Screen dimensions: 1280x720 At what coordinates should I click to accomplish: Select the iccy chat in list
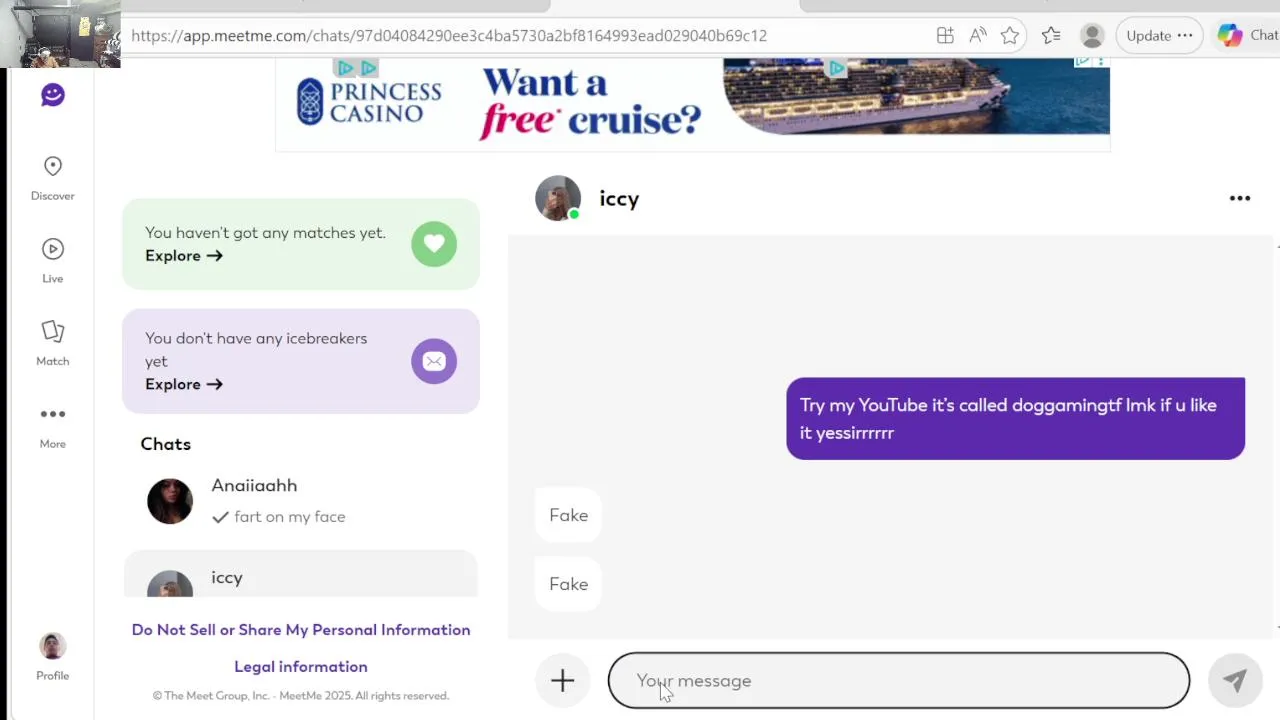pyautogui.click(x=300, y=574)
